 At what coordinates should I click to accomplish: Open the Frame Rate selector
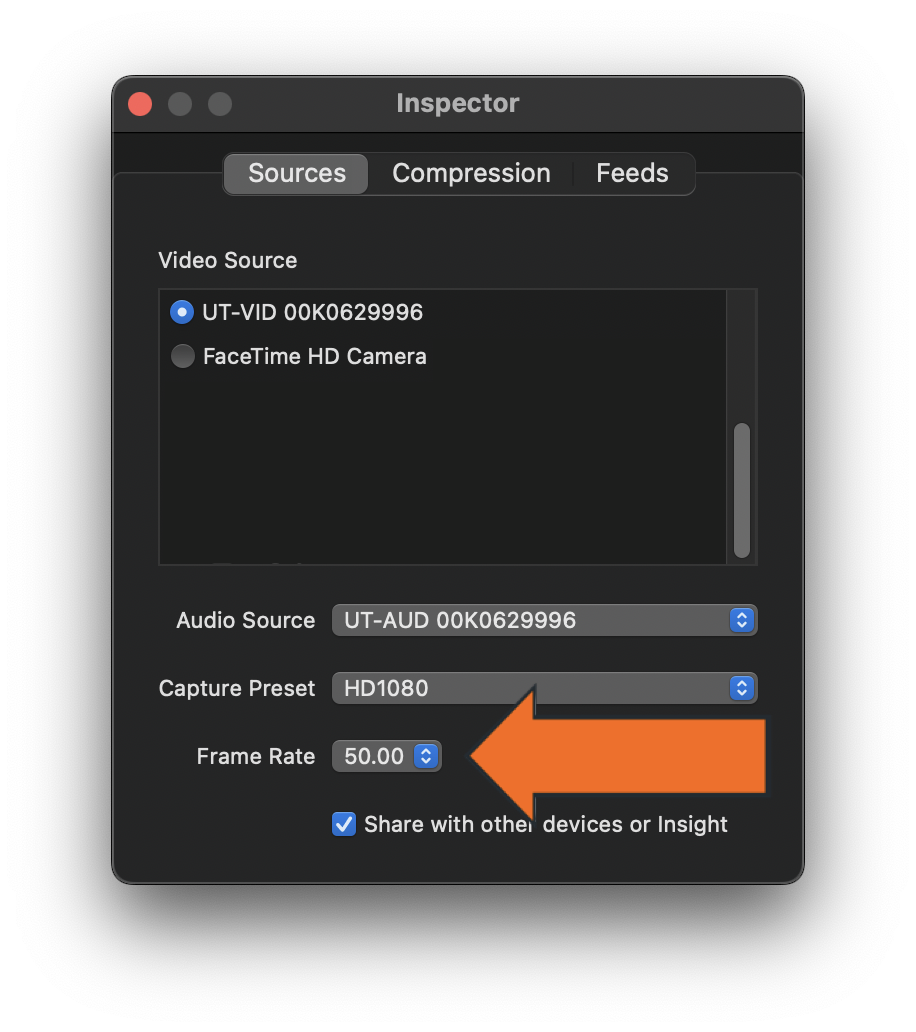pos(386,756)
